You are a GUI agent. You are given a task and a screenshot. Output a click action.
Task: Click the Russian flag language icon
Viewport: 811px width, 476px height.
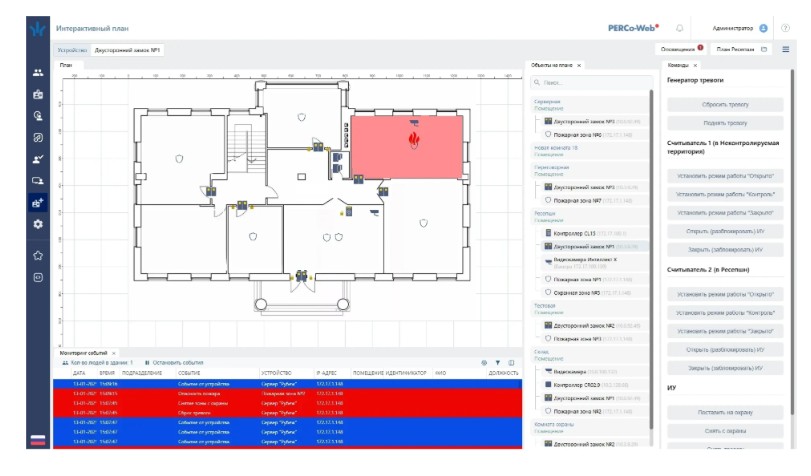pyautogui.click(x=38, y=439)
